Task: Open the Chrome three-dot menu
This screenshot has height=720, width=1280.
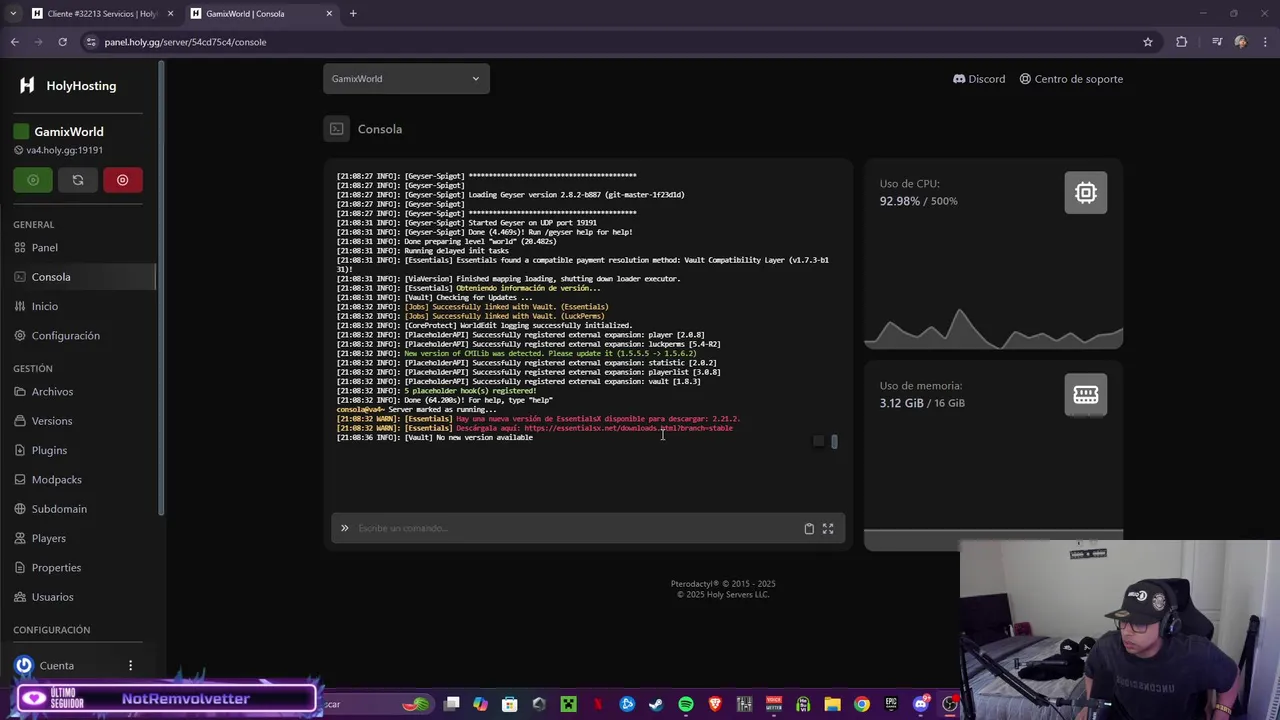Action: click(1266, 42)
